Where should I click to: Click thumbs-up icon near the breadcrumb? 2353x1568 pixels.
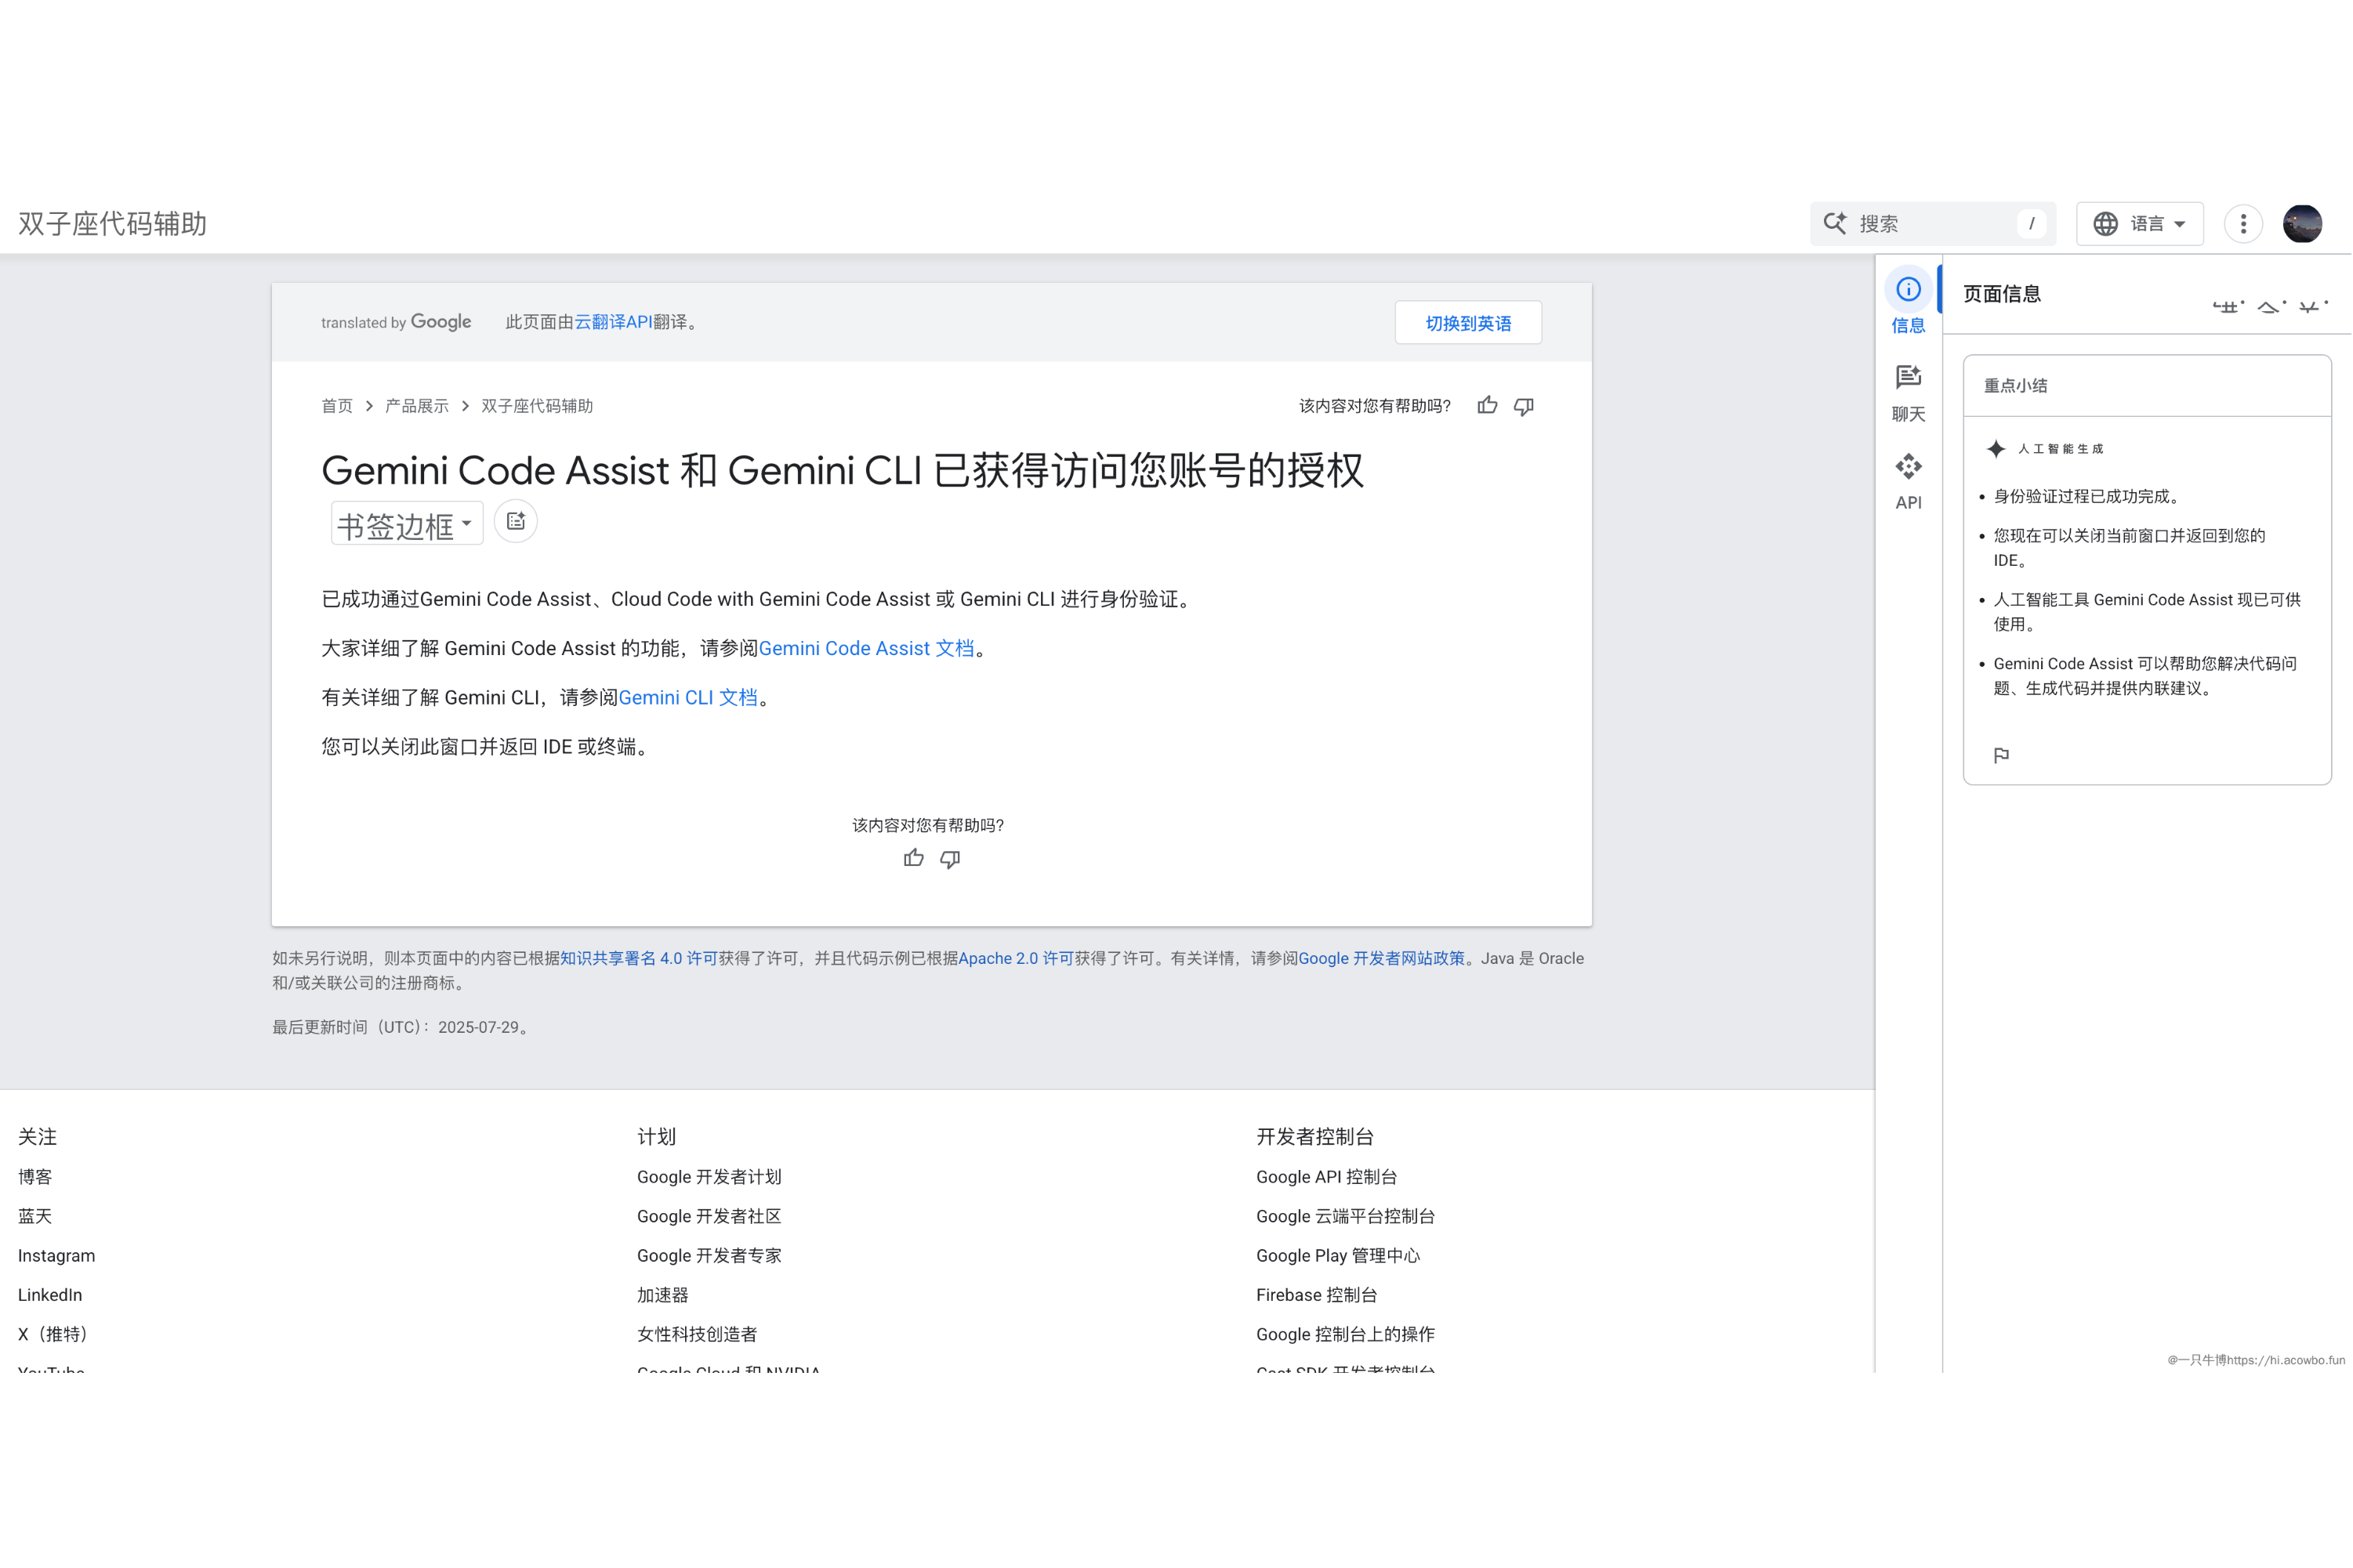coord(1487,406)
